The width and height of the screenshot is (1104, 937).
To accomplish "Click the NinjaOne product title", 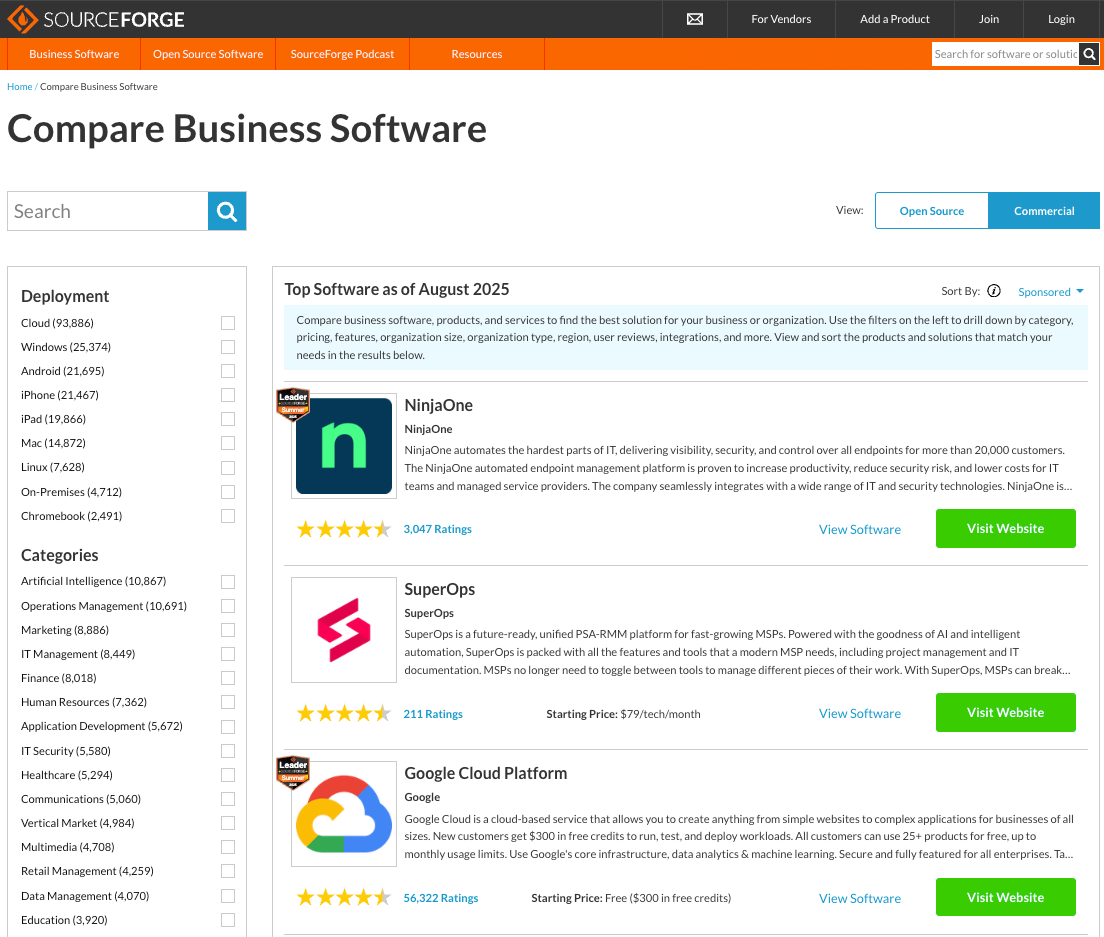I will click(x=439, y=405).
